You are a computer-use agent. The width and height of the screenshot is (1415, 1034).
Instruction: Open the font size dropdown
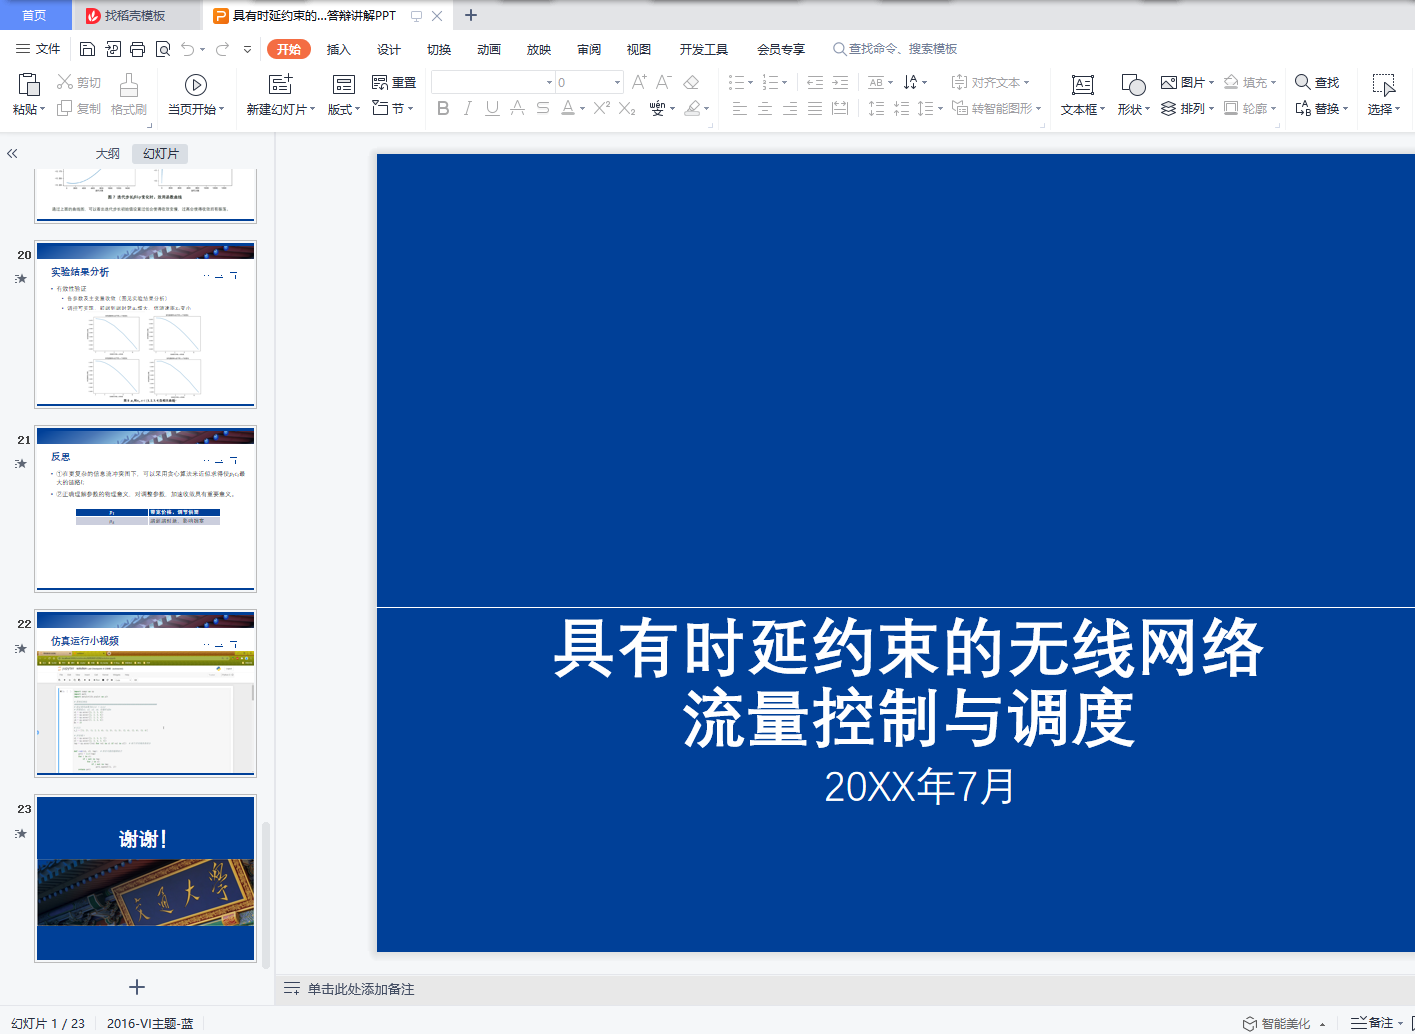[617, 82]
